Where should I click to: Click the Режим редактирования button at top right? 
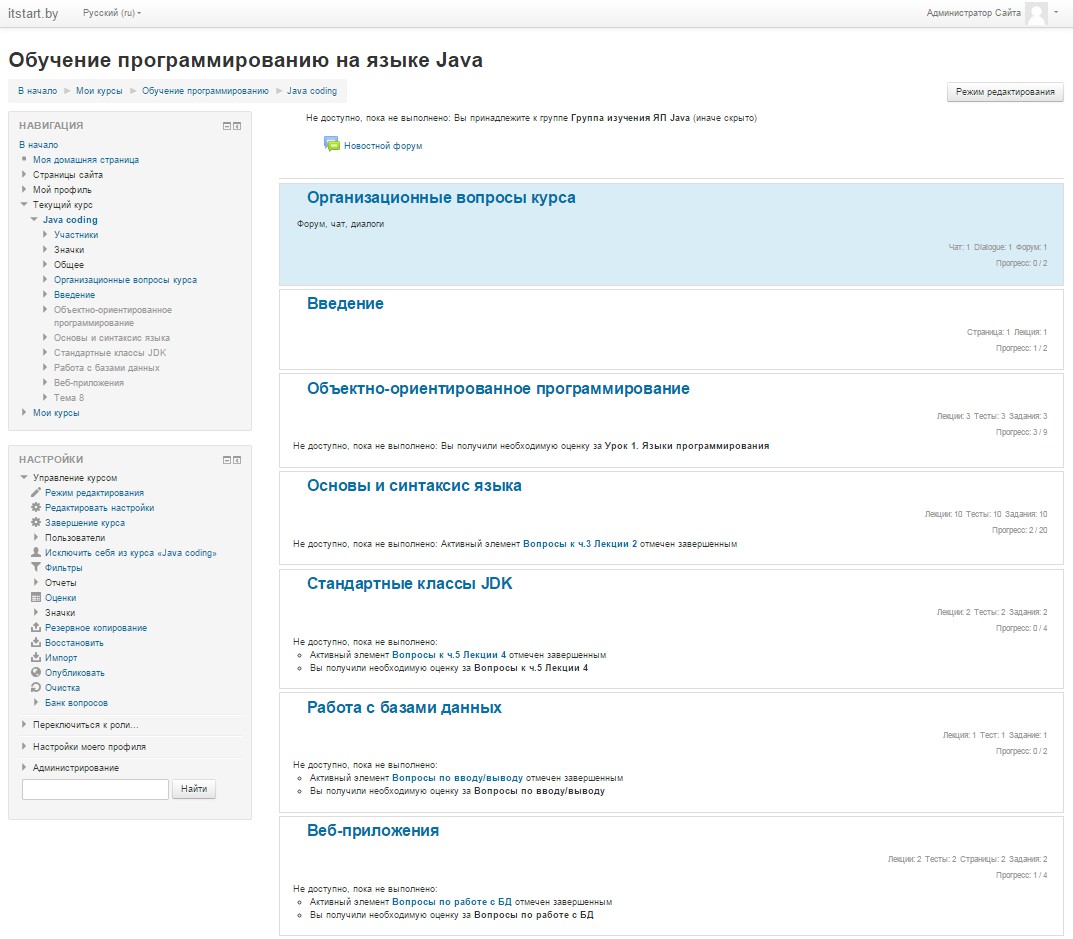pyautogui.click(x=1005, y=92)
